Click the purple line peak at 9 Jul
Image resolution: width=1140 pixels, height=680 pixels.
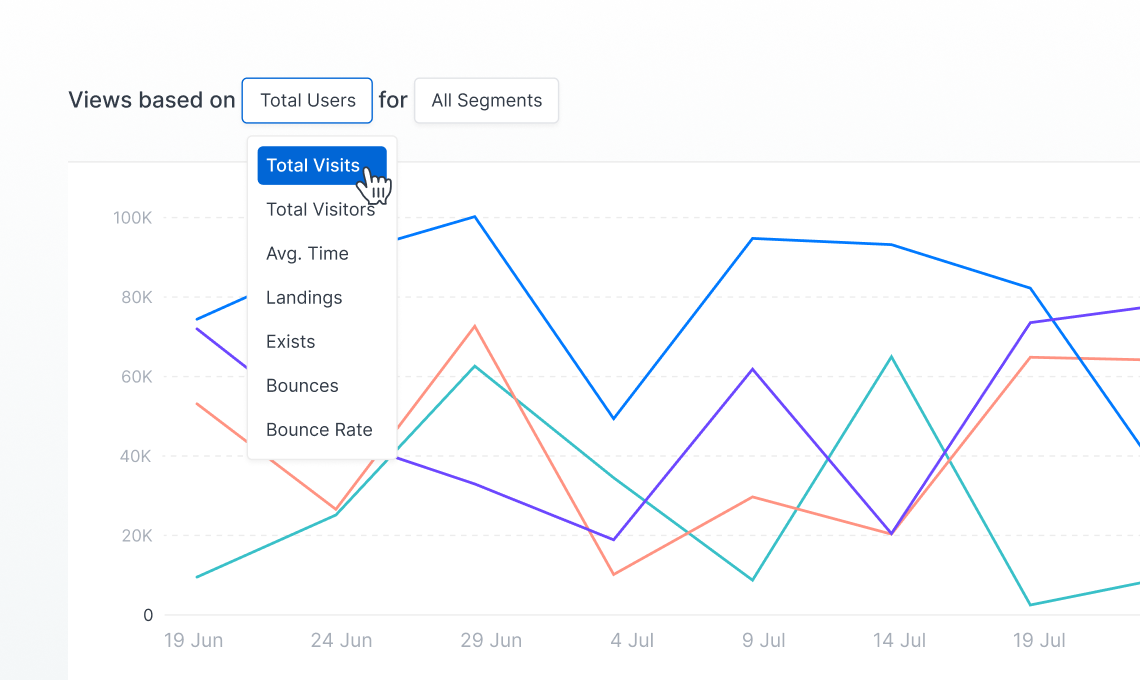[752, 369]
